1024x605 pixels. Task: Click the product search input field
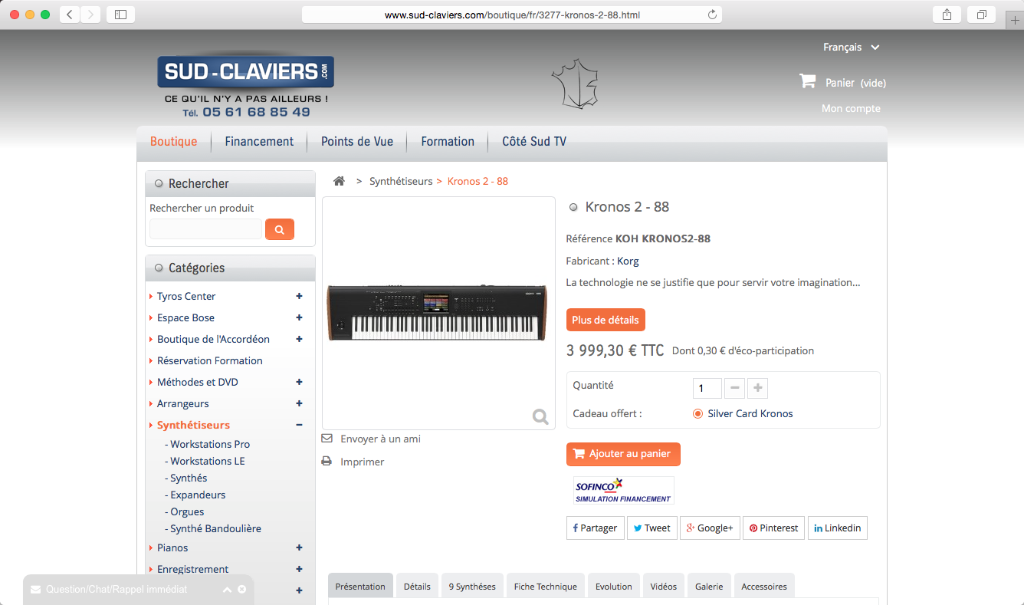click(206, 229)
